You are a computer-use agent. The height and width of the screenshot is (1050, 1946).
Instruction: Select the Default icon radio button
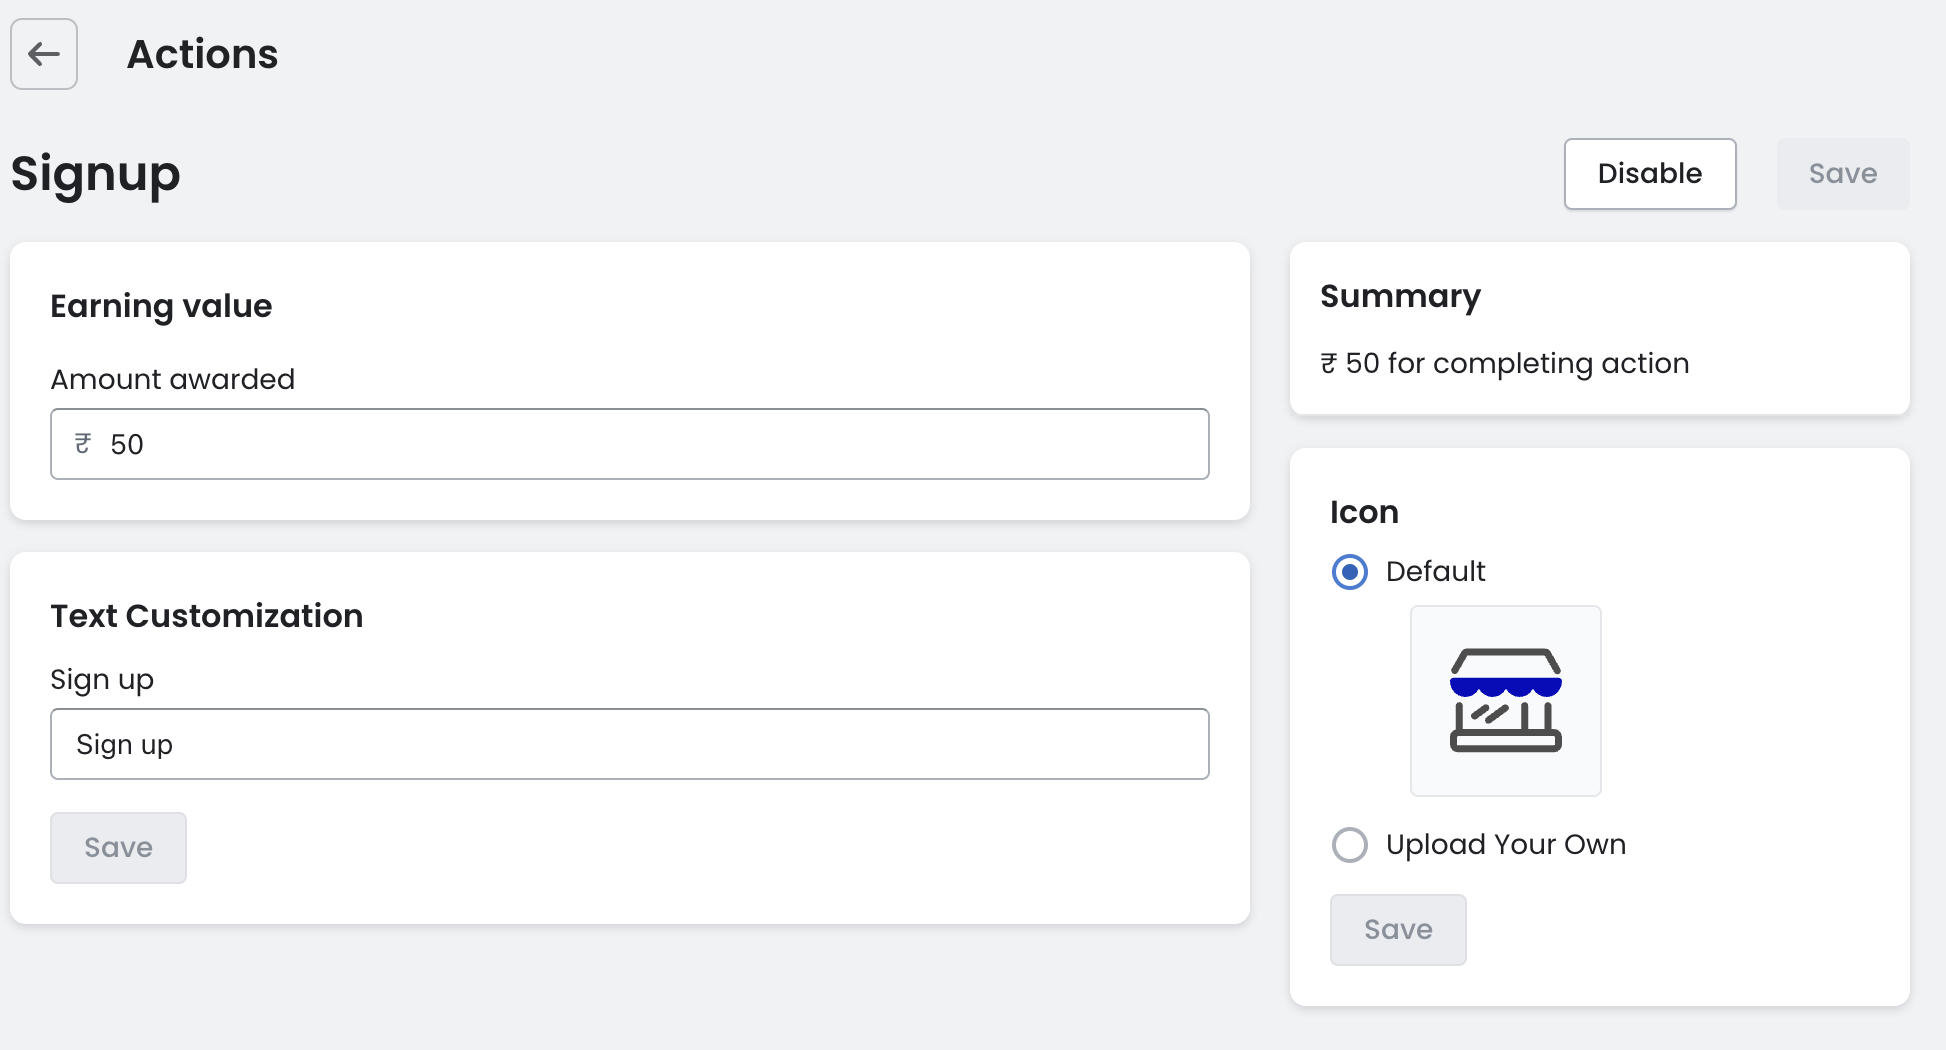1350,572
